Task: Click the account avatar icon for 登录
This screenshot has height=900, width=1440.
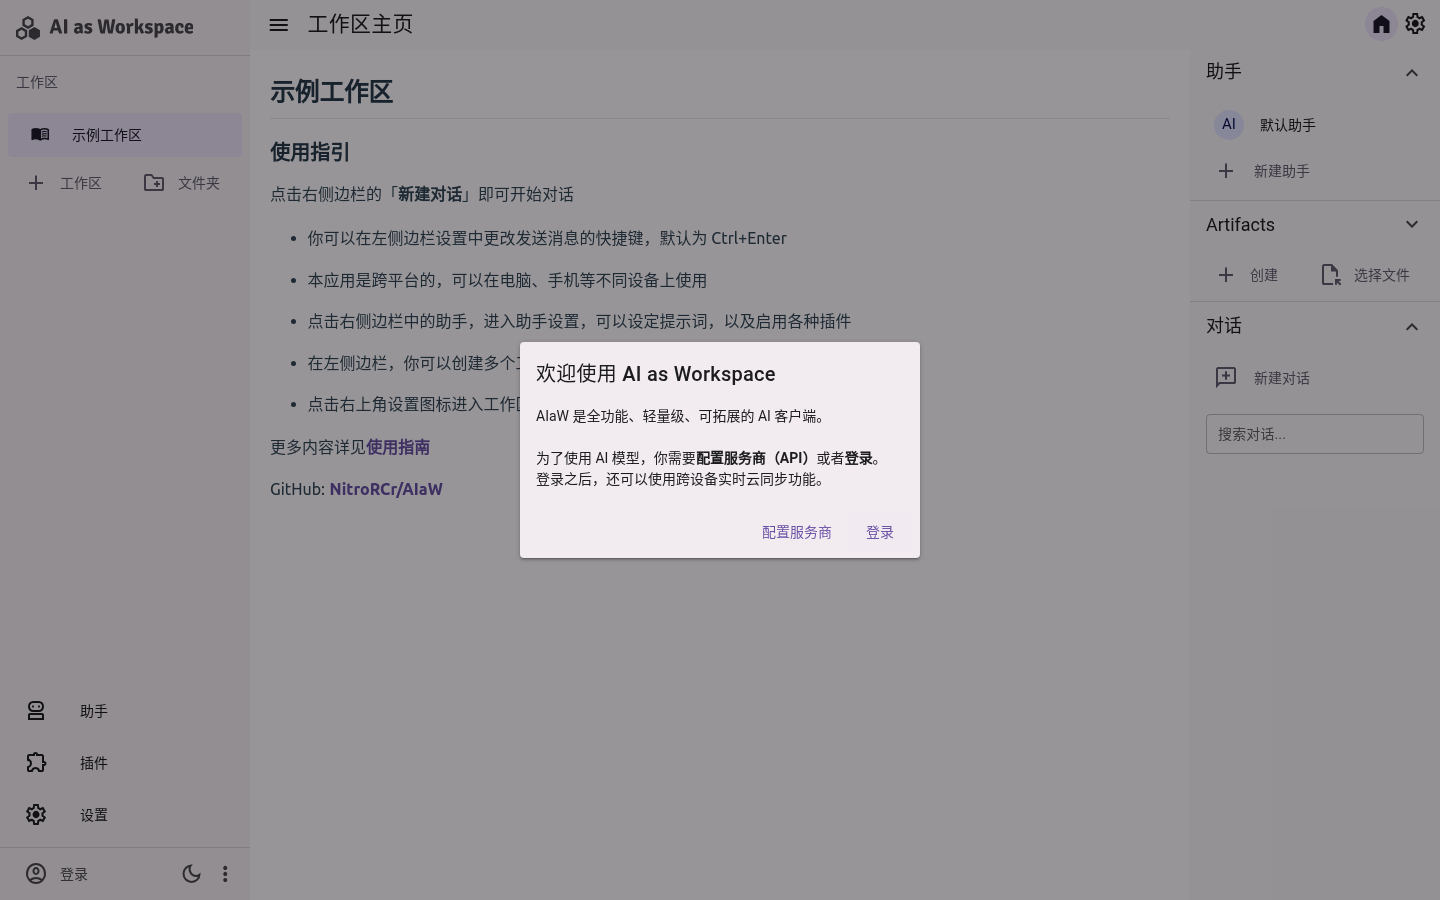Action: (x=36, y=874)
